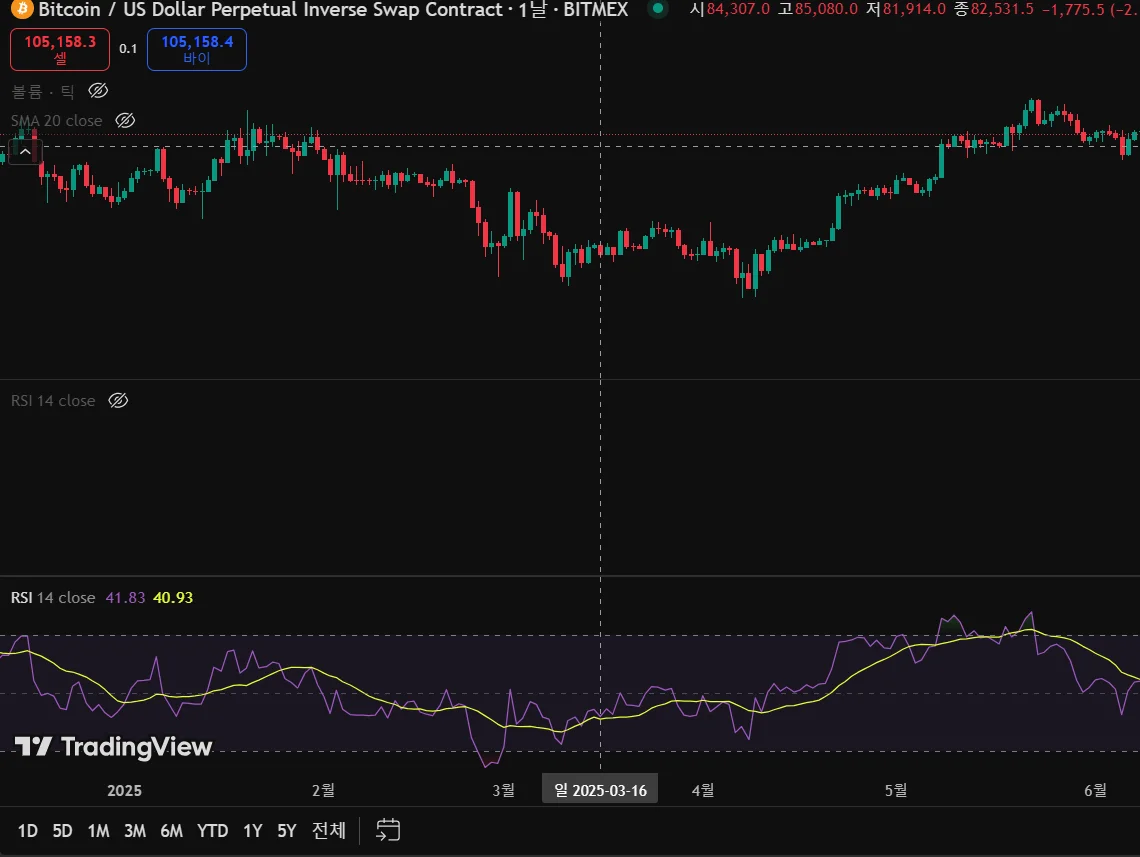Collapse the indicator legend arrow

click(x=25, y=152)
